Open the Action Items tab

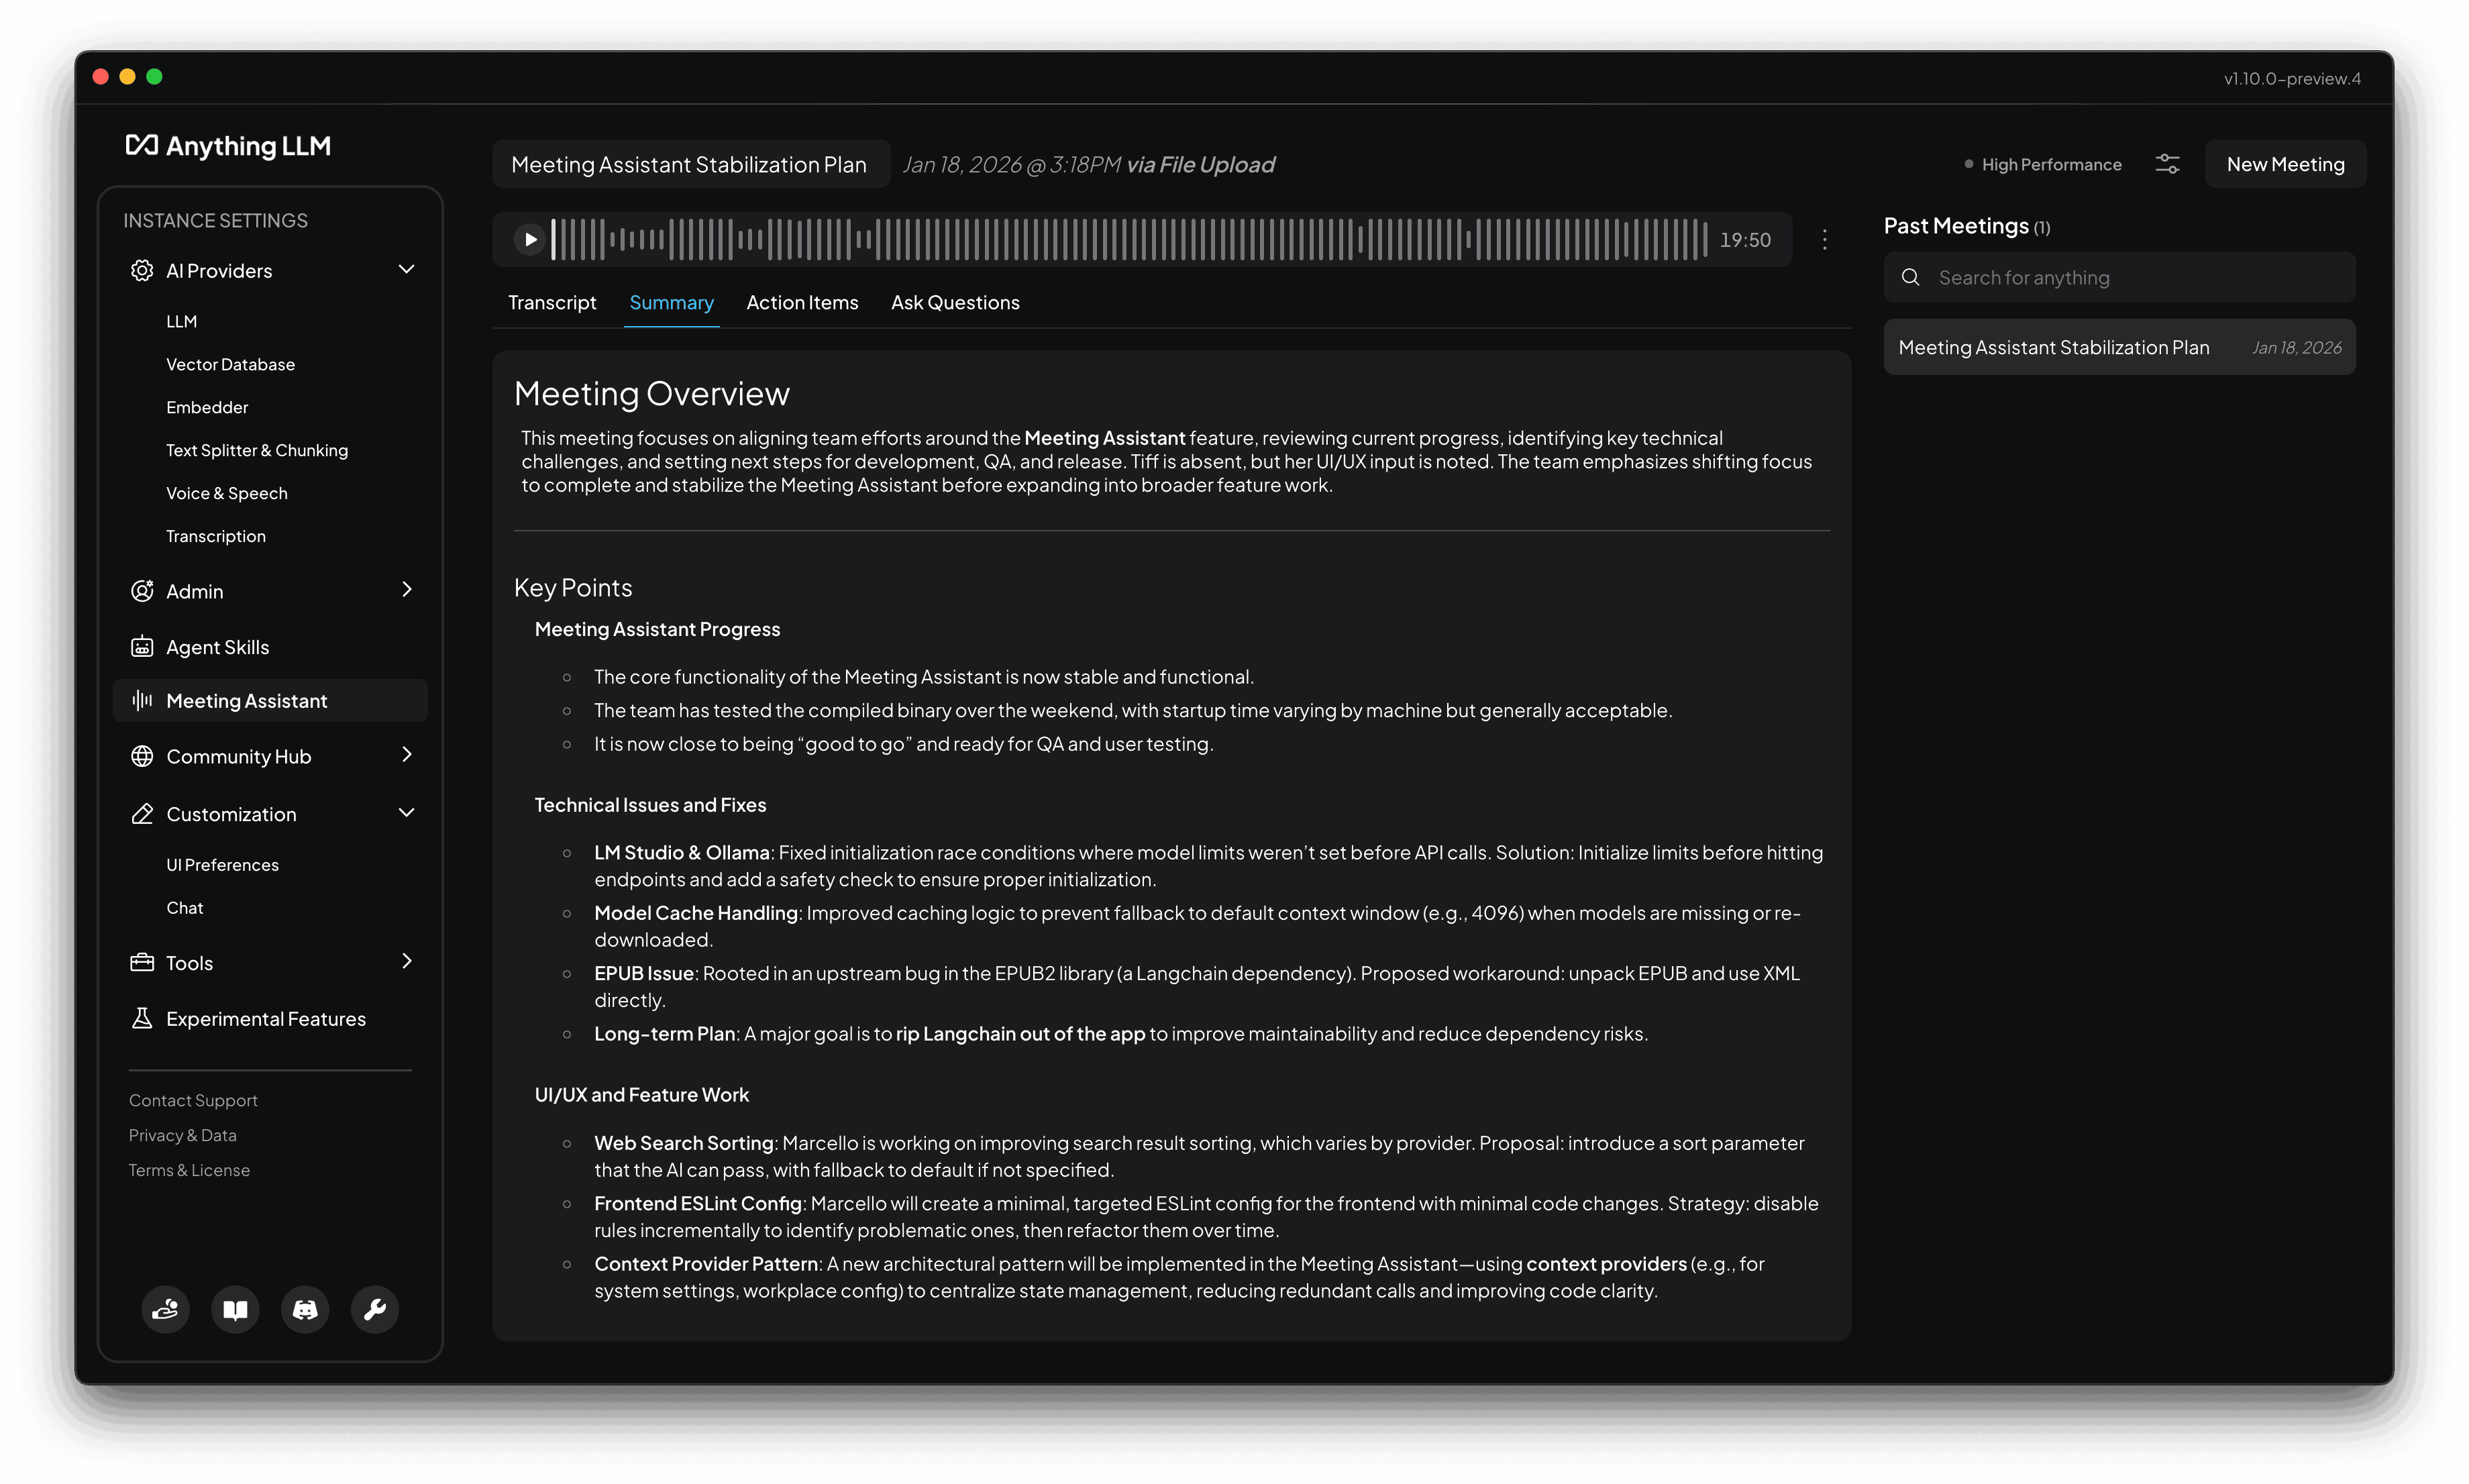pos(802,303)
